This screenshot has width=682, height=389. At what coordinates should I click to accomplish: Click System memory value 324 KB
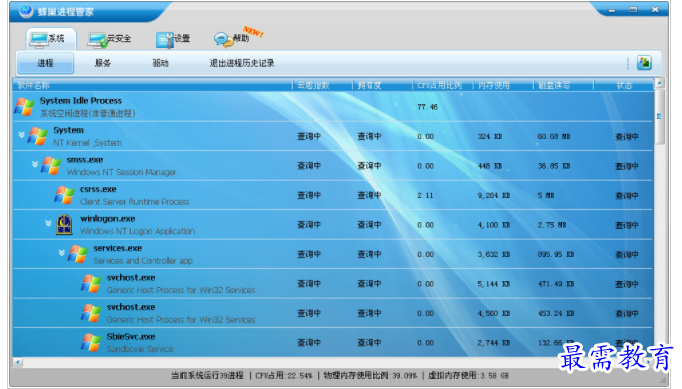(490, 137)
